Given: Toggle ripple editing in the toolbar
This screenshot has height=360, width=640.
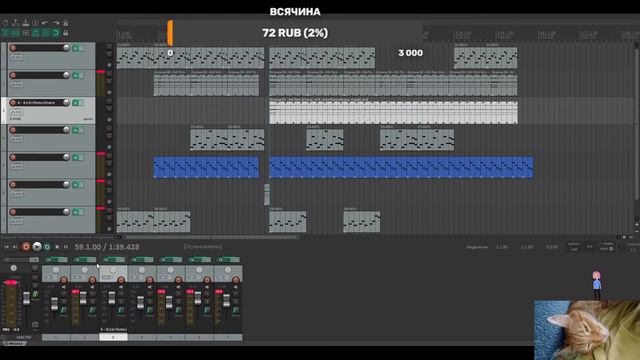Looking at the screenshot, I should point(26,33).
